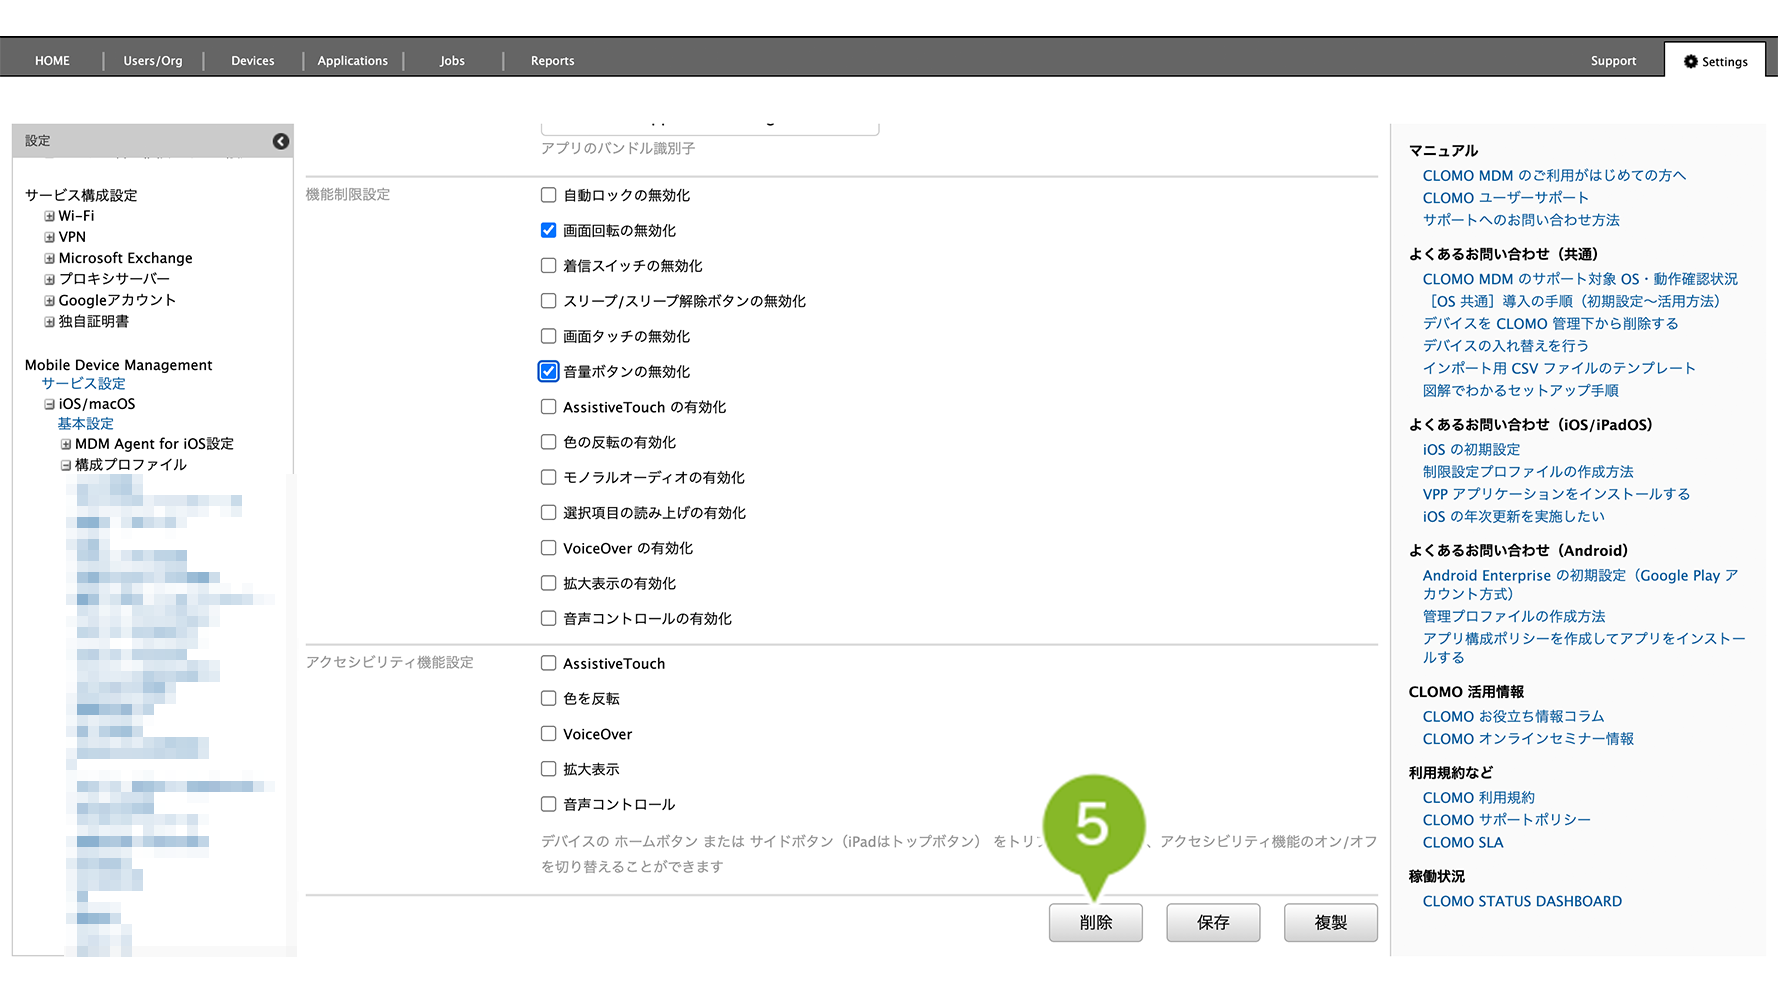Screen dimensions: 1778x1000
Task: Open the Devices menu tab
Action: (x=252, y=61)
